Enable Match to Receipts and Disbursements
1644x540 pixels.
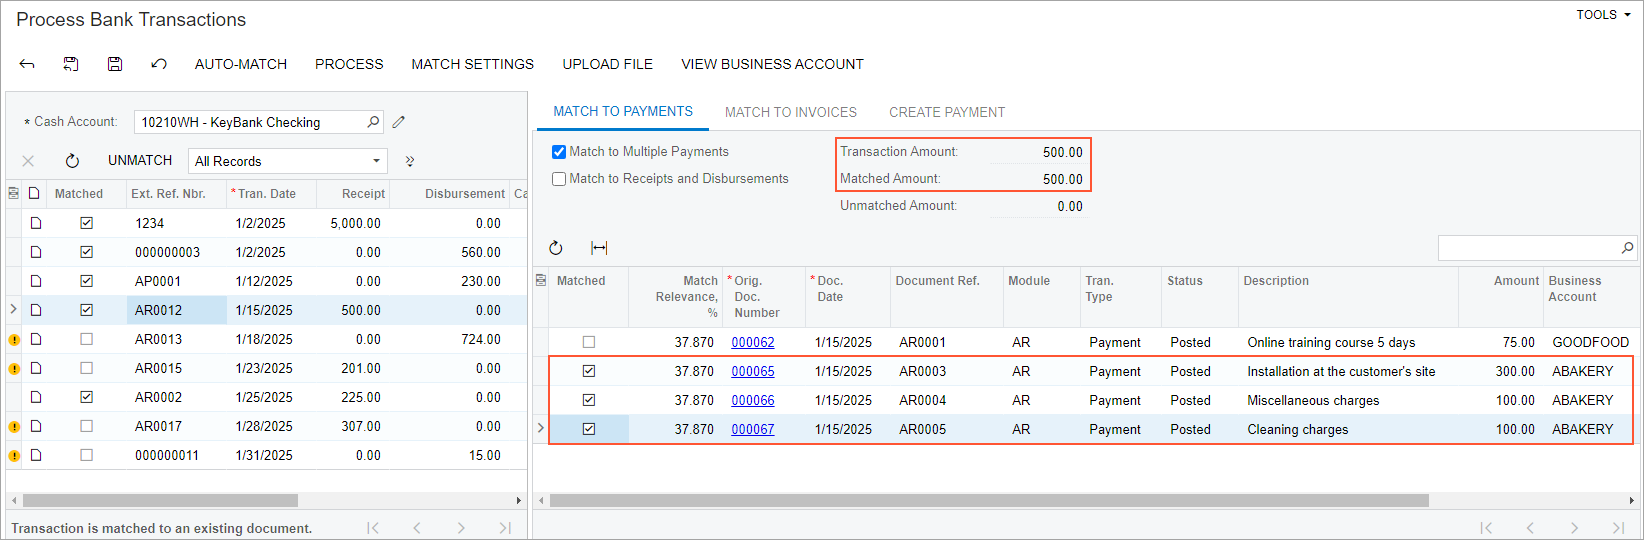tap(559, 179)
